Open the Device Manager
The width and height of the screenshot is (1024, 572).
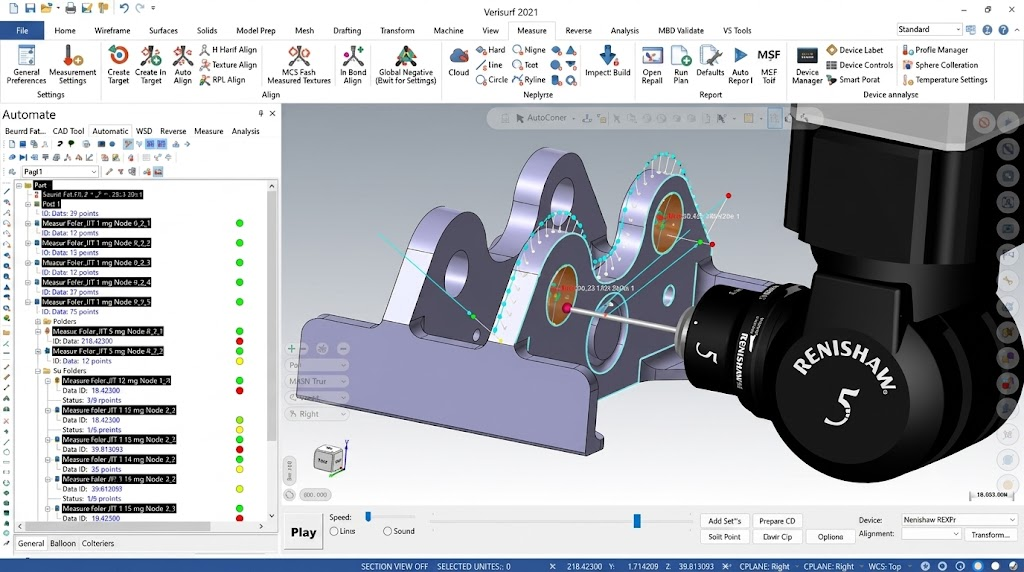807,65
